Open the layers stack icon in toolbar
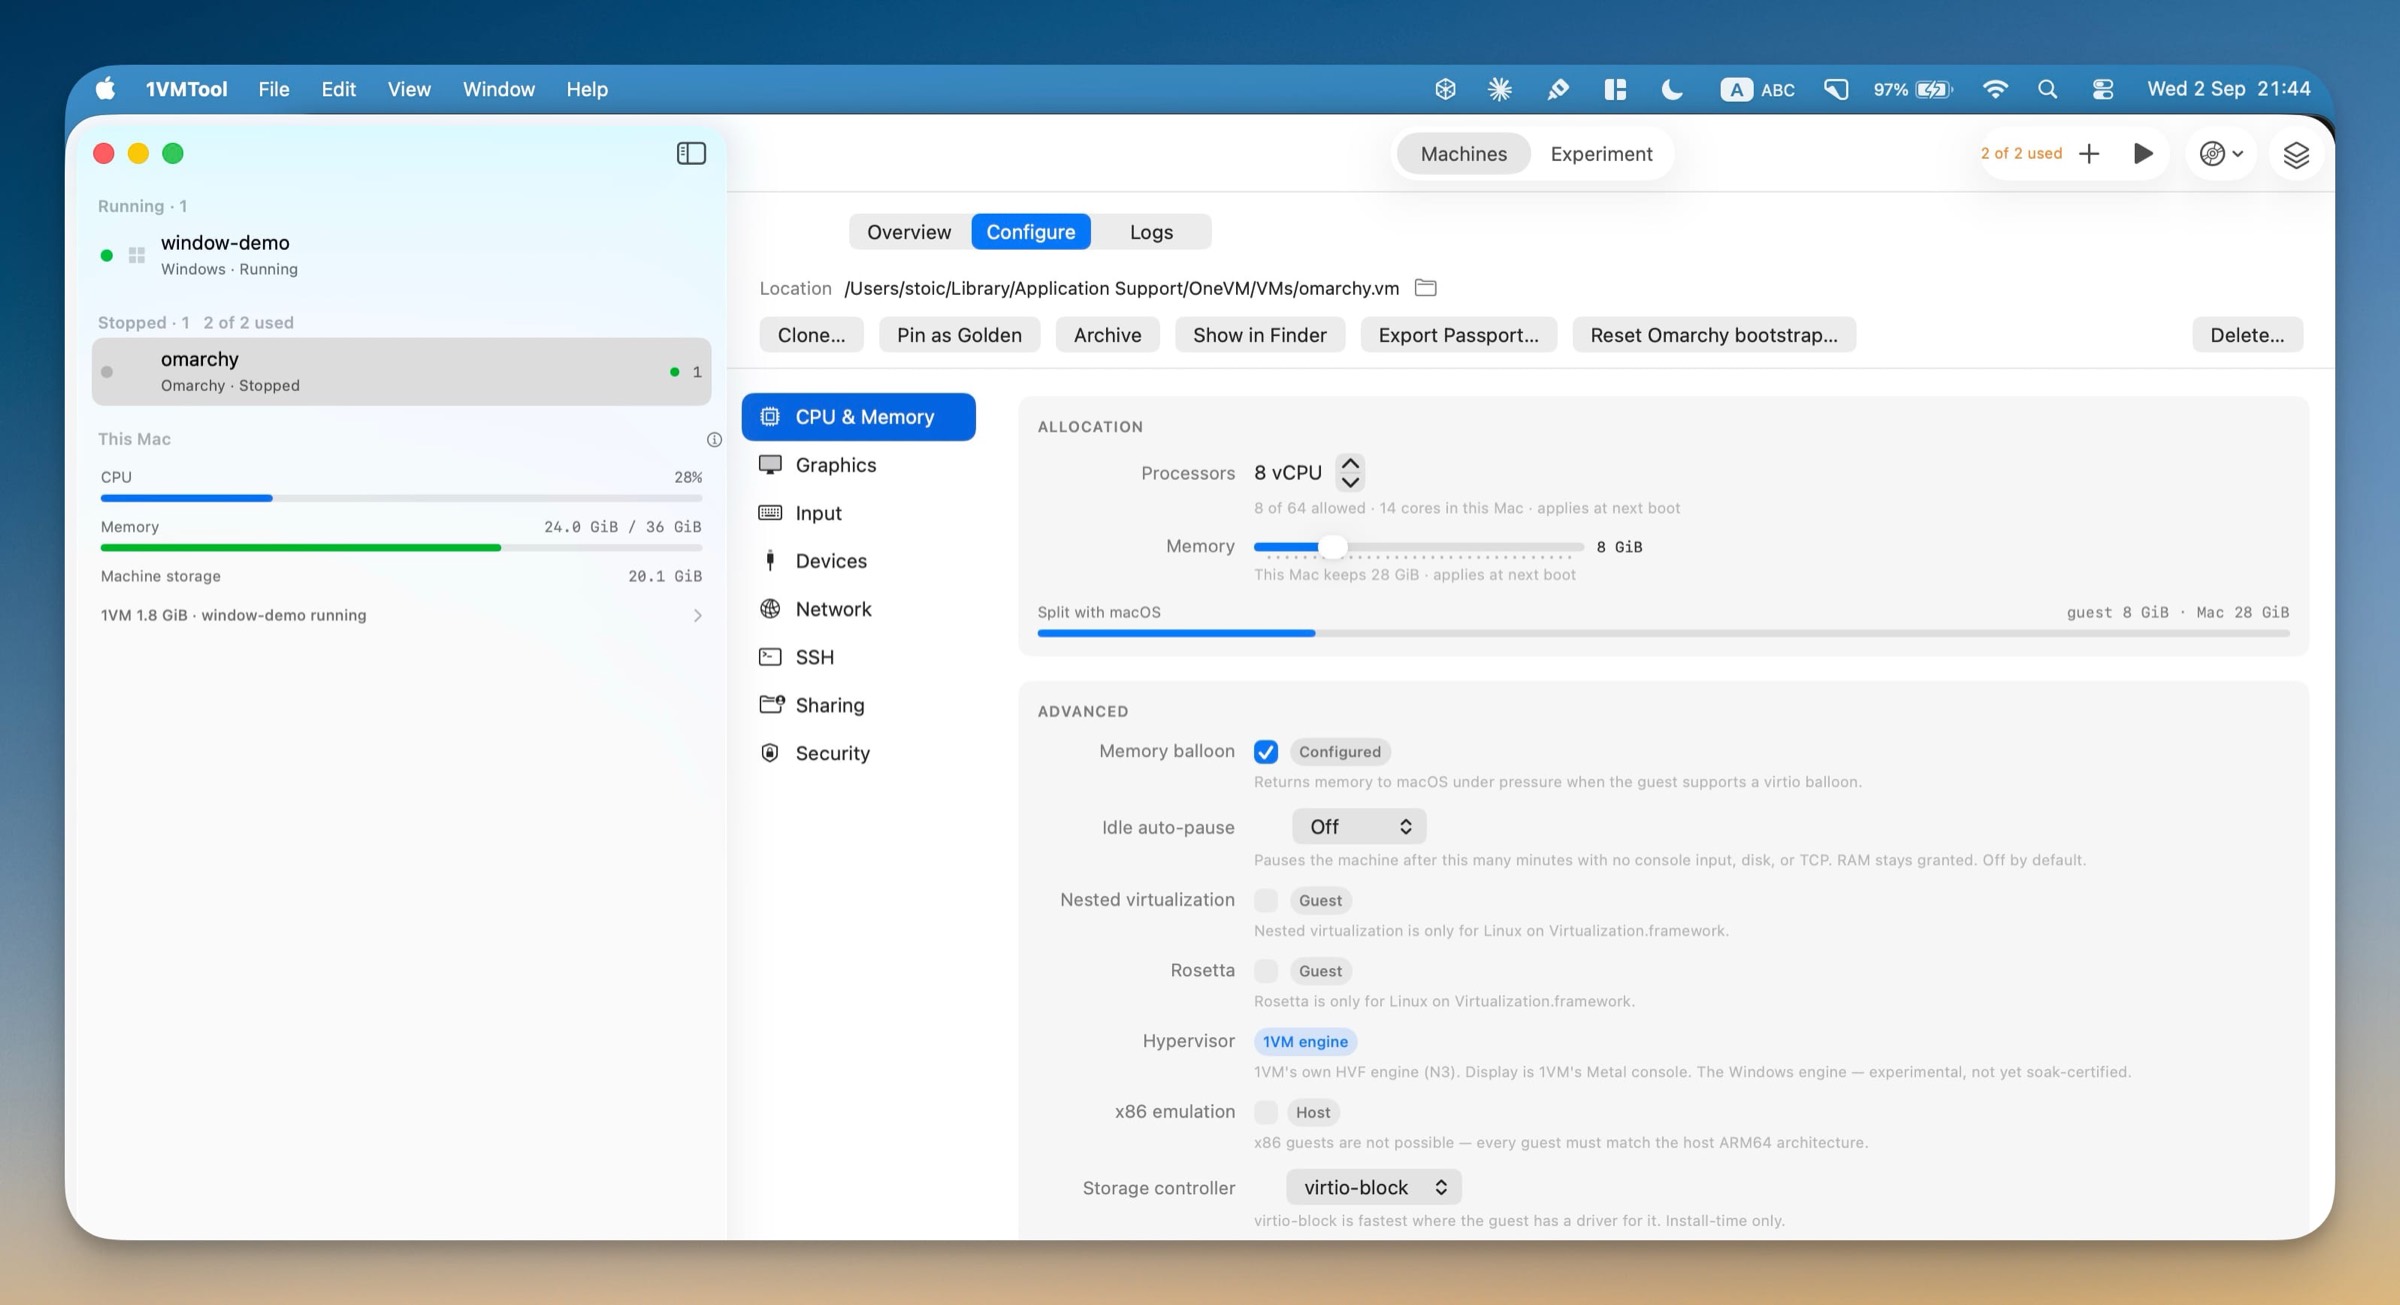The height and width of the screenshot is (1305, 2400). click(x=2296, y=154)
